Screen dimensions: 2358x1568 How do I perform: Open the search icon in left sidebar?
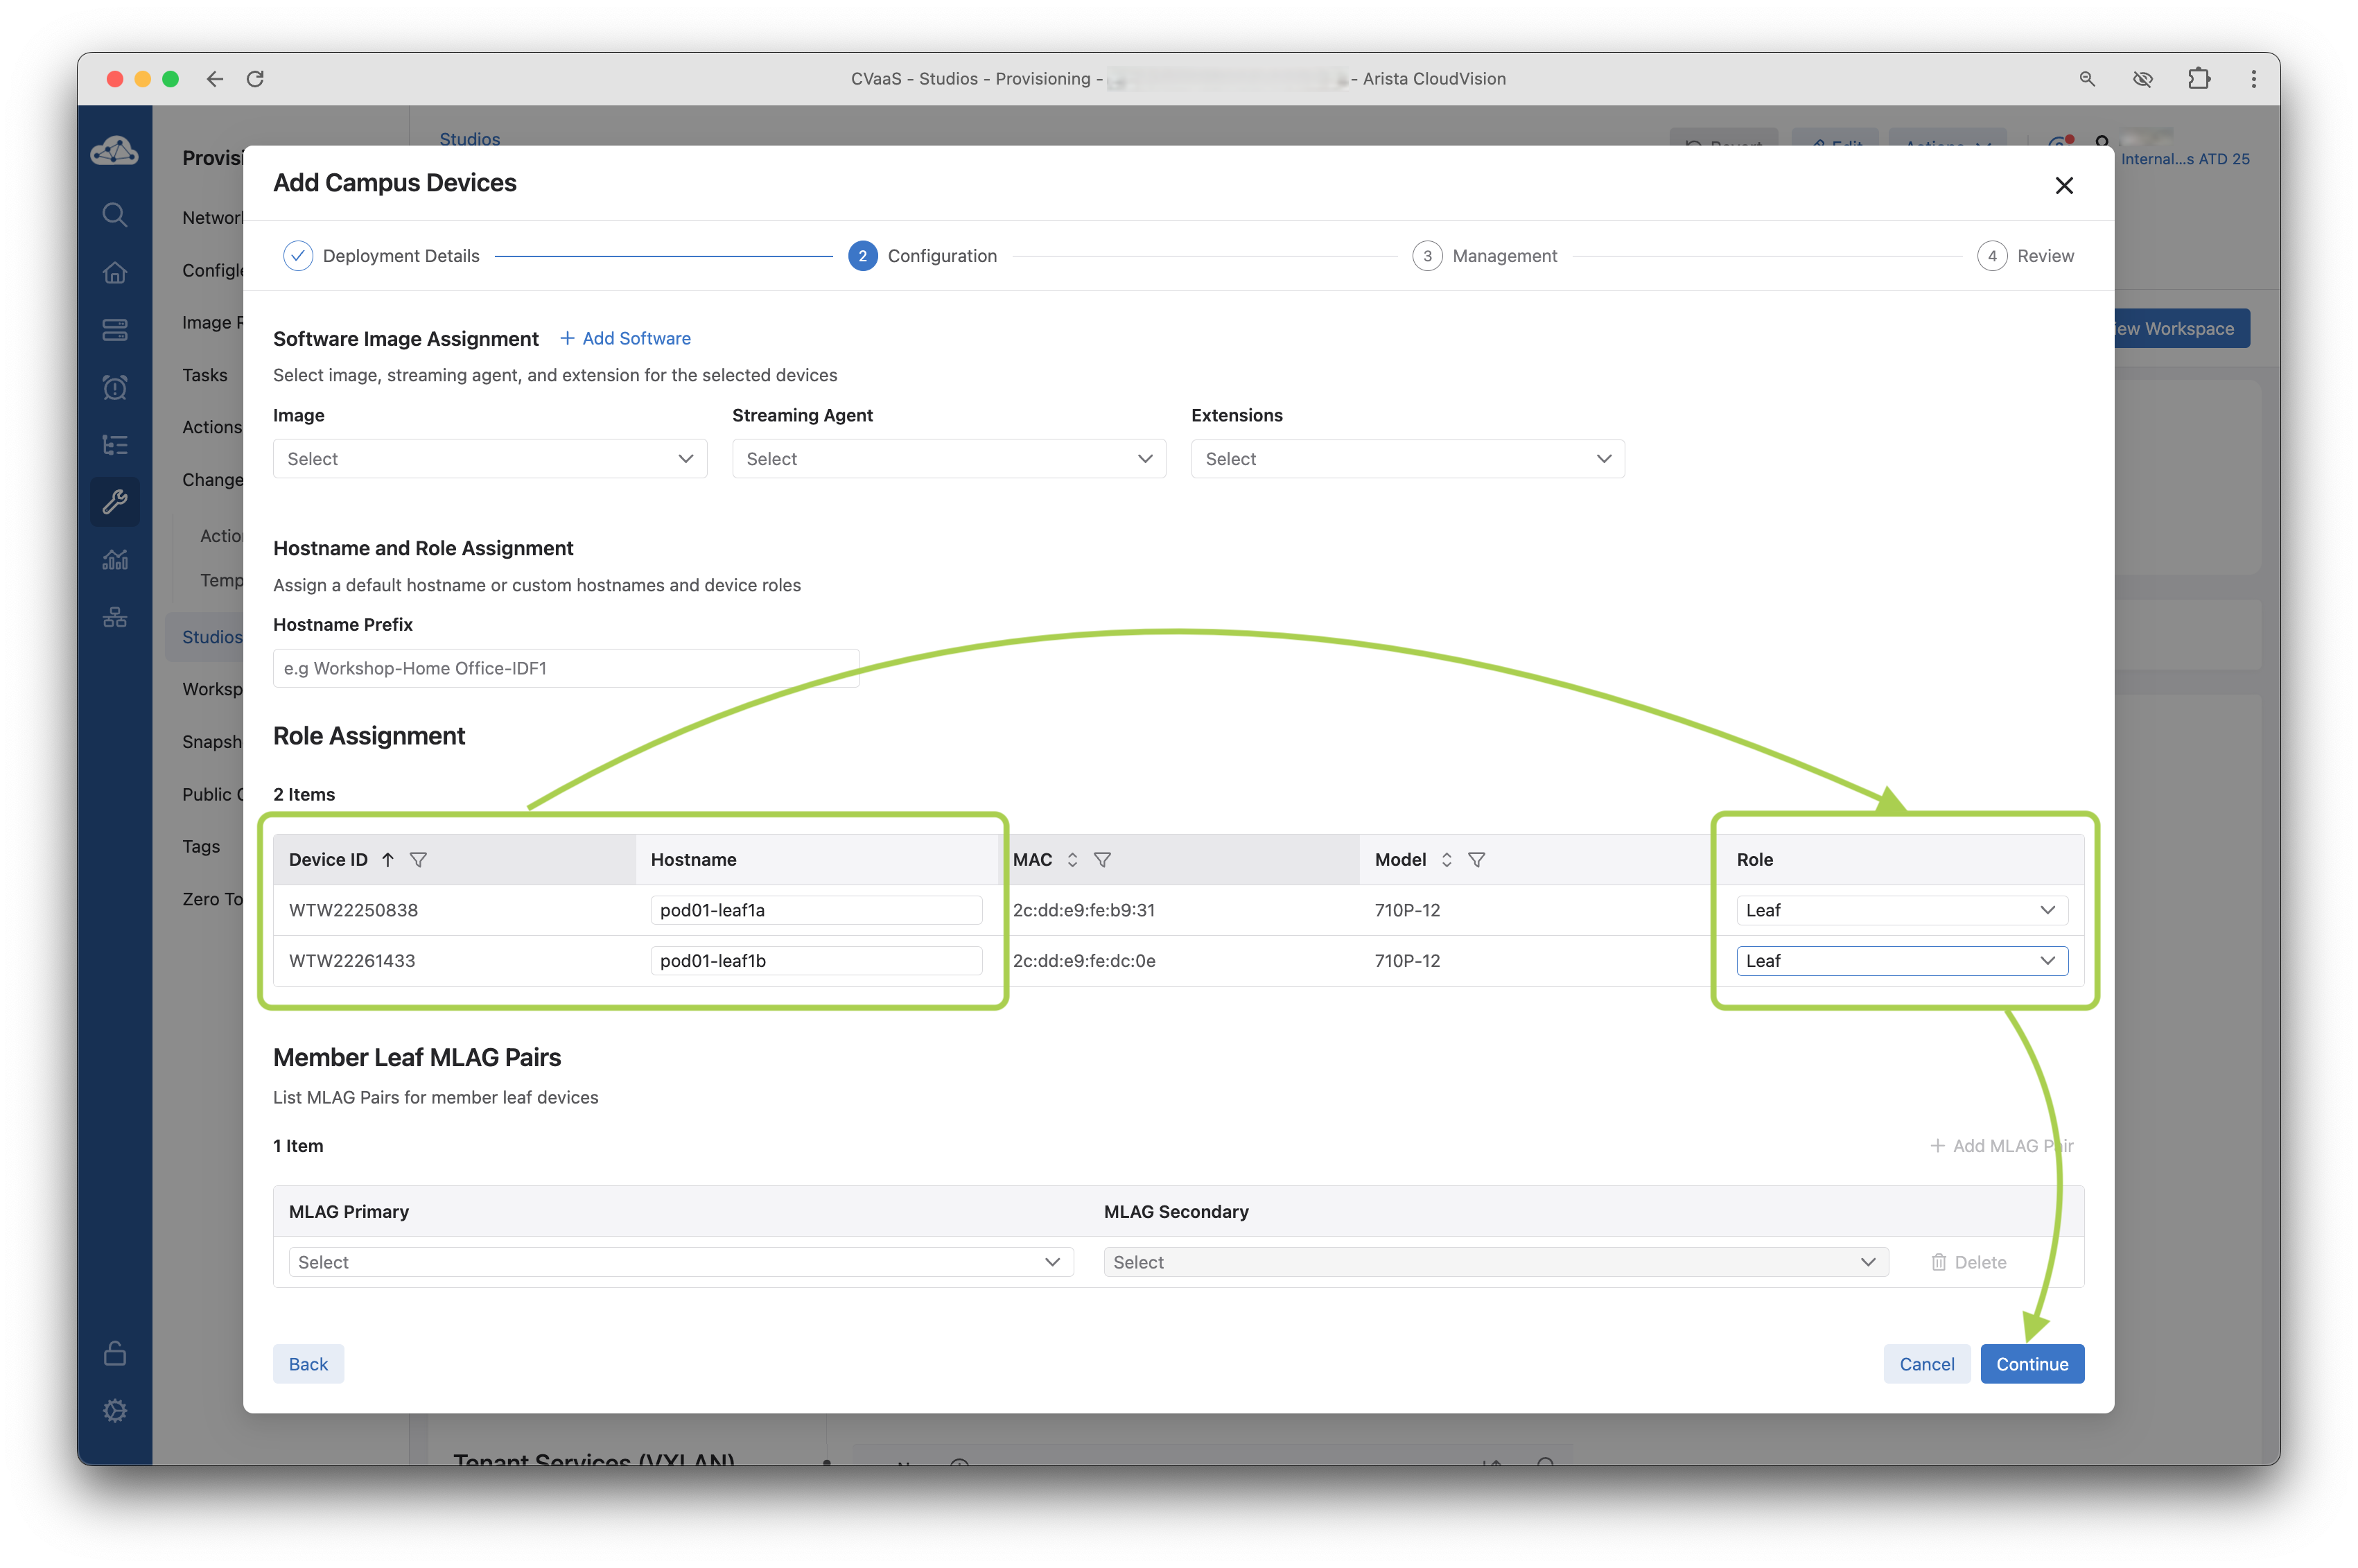[115, 215]
